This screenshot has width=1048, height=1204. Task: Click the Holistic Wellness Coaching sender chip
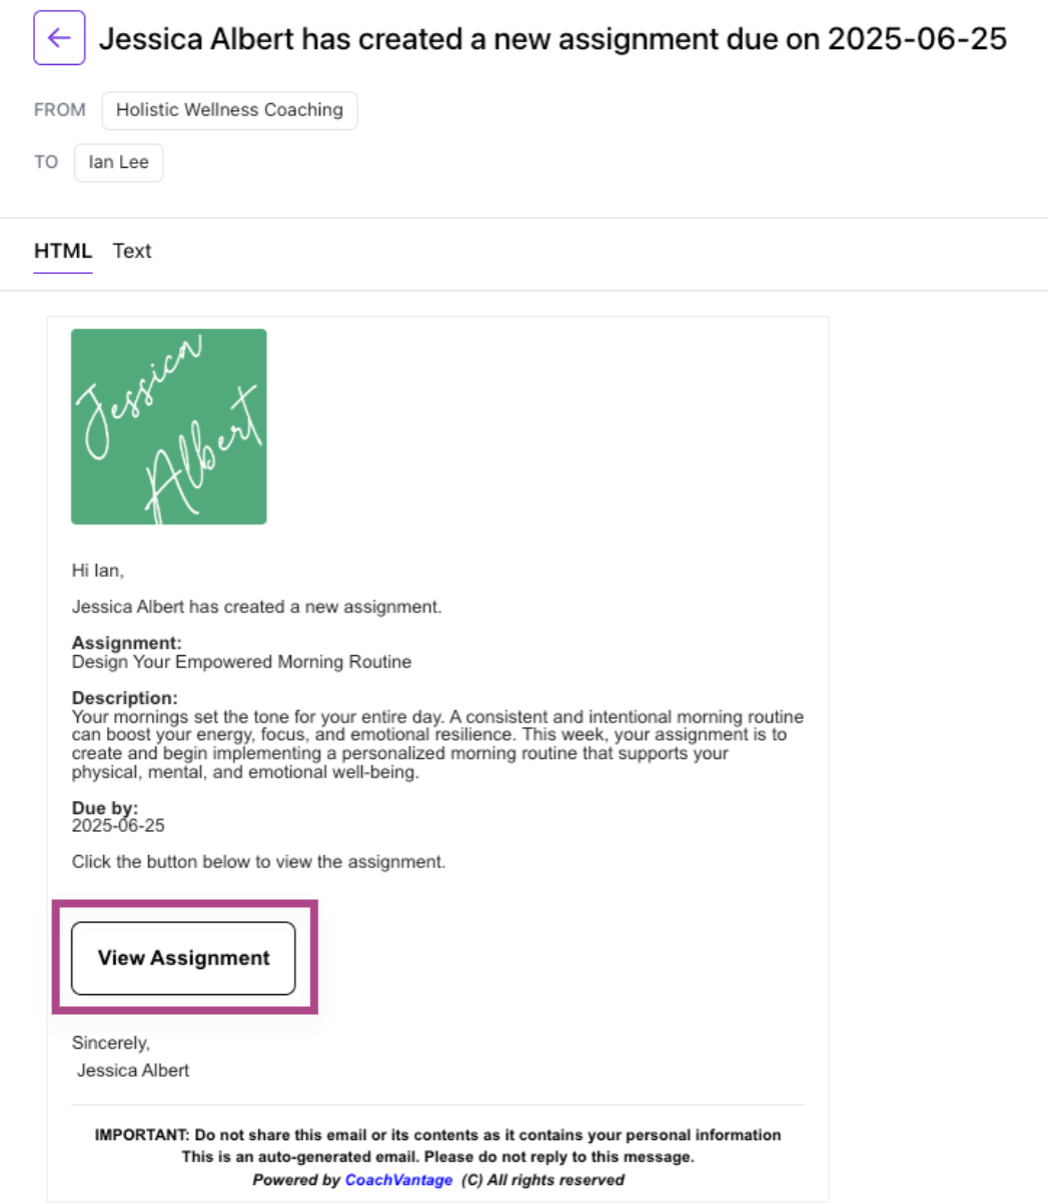pyautogui.click(x=229, y=110)
